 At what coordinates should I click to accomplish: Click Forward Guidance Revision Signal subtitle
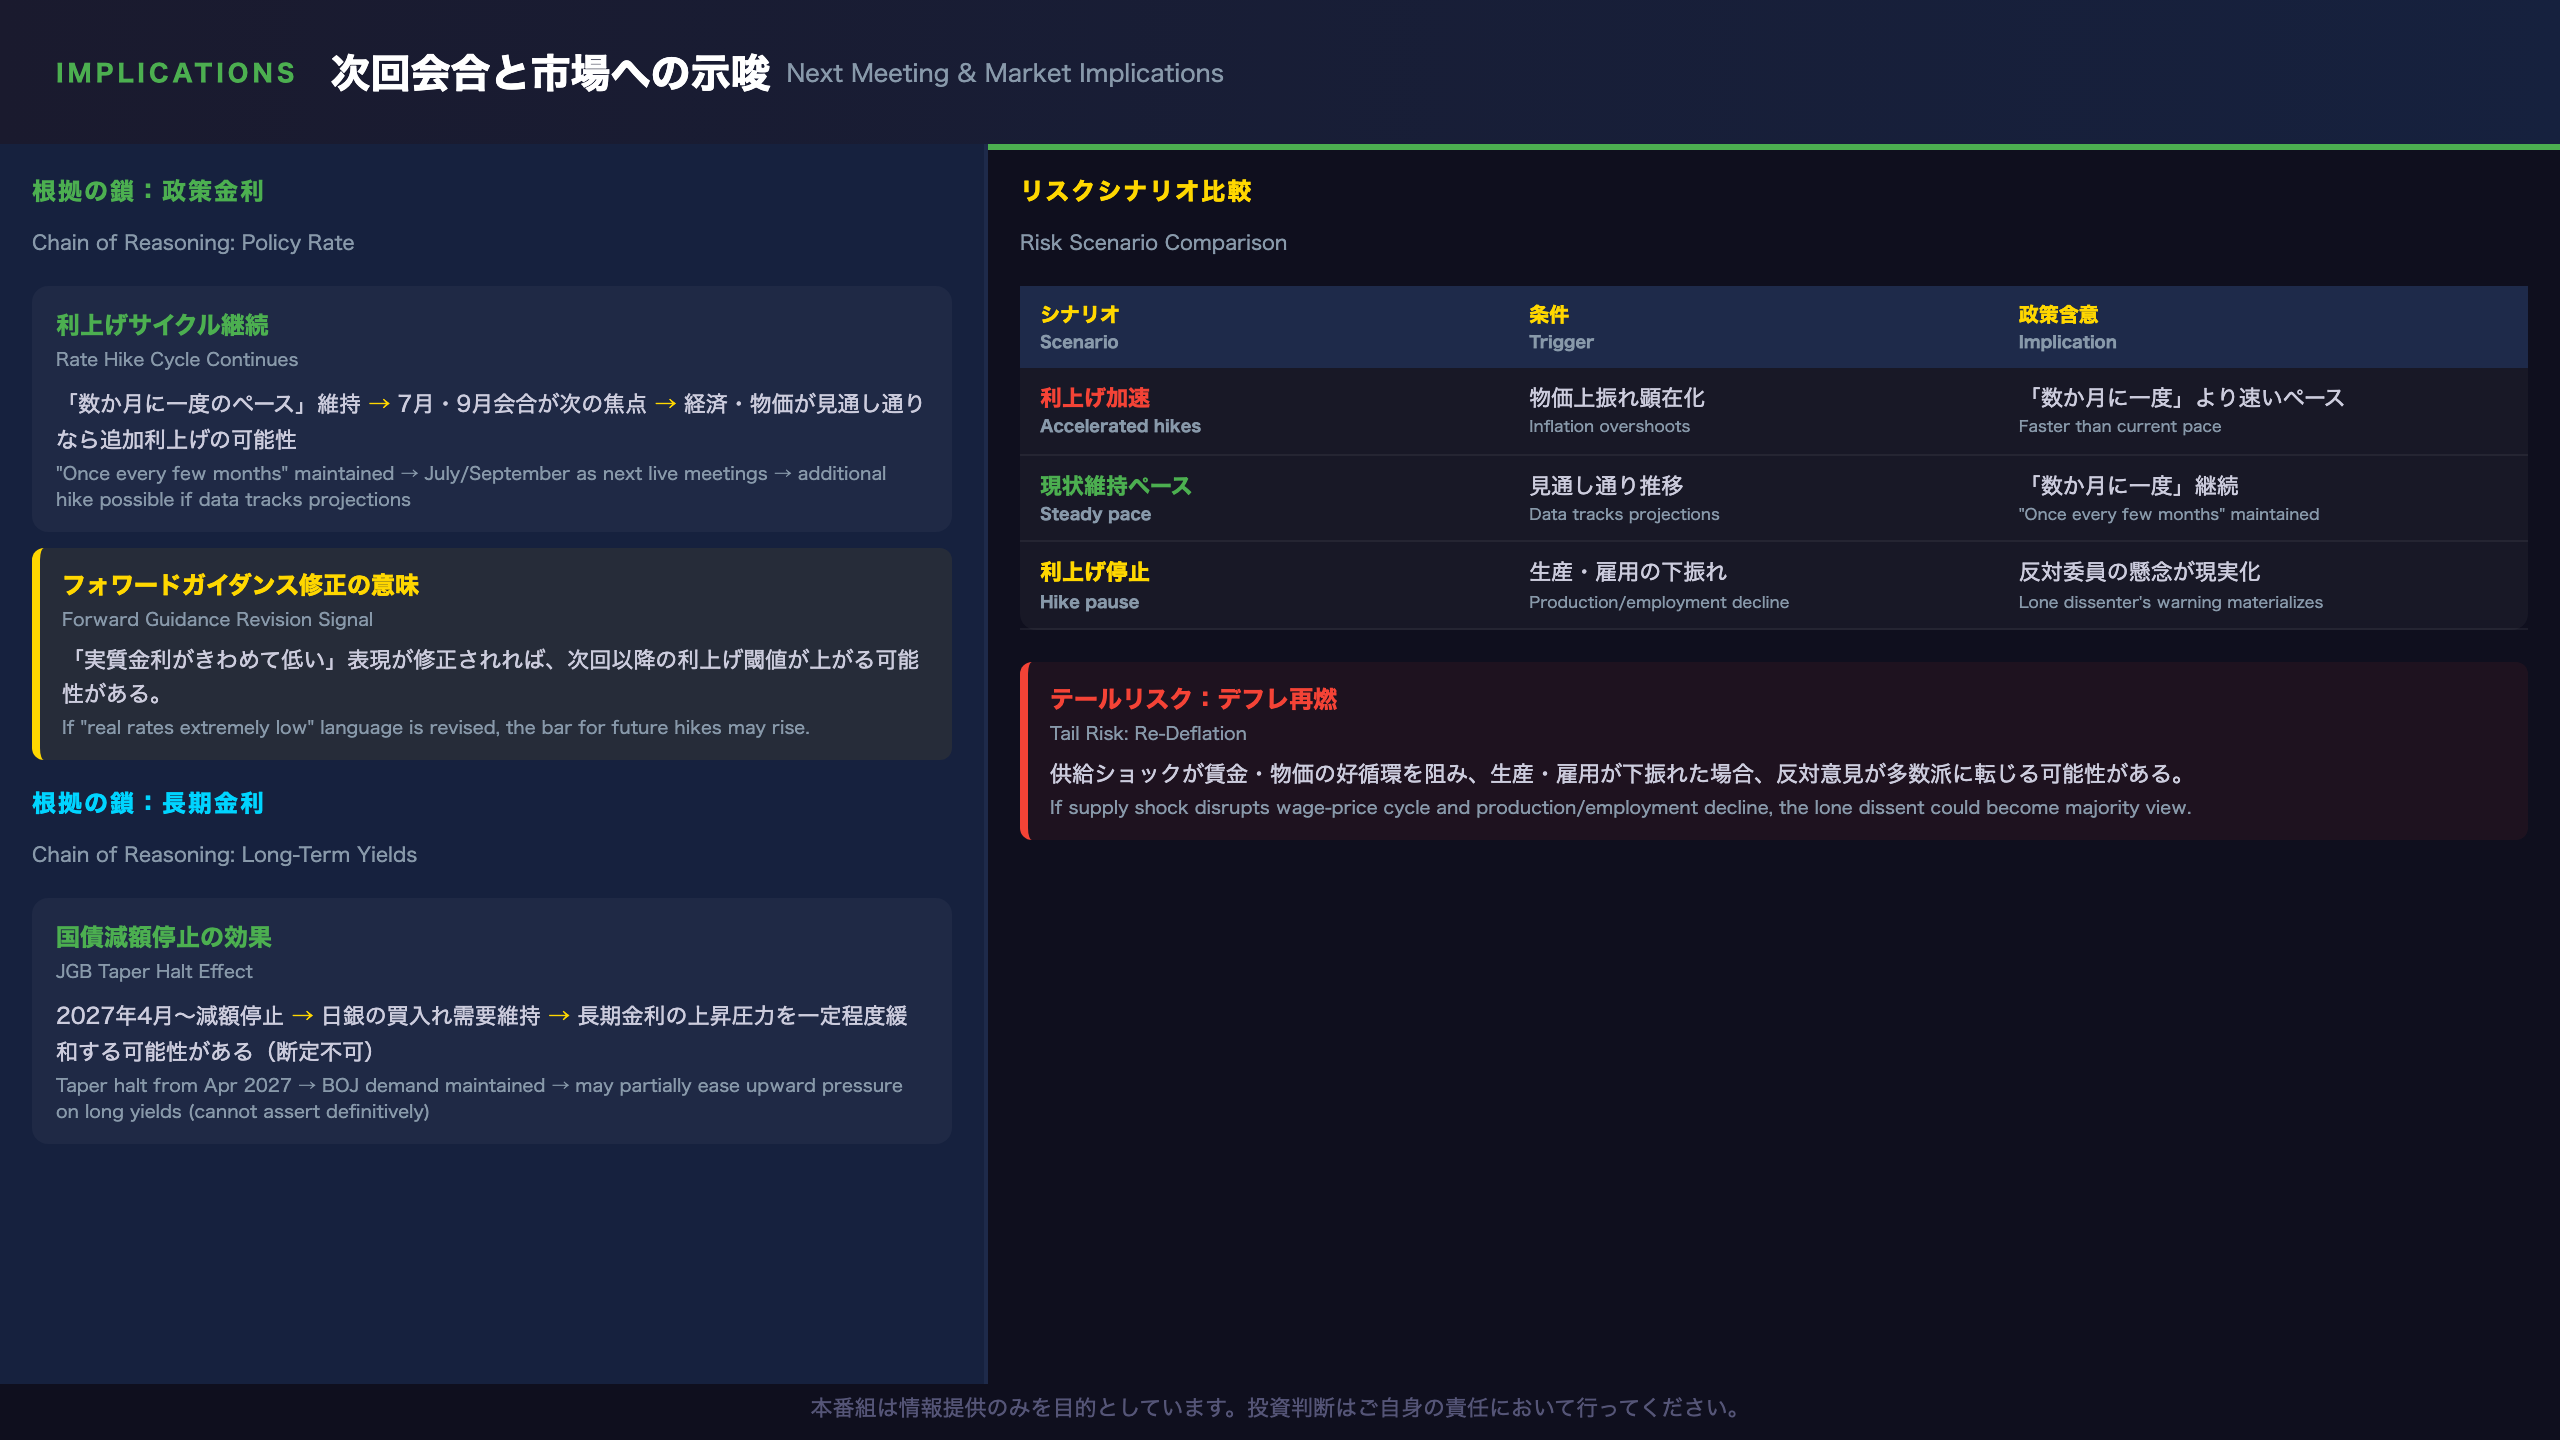coord(217,619)
